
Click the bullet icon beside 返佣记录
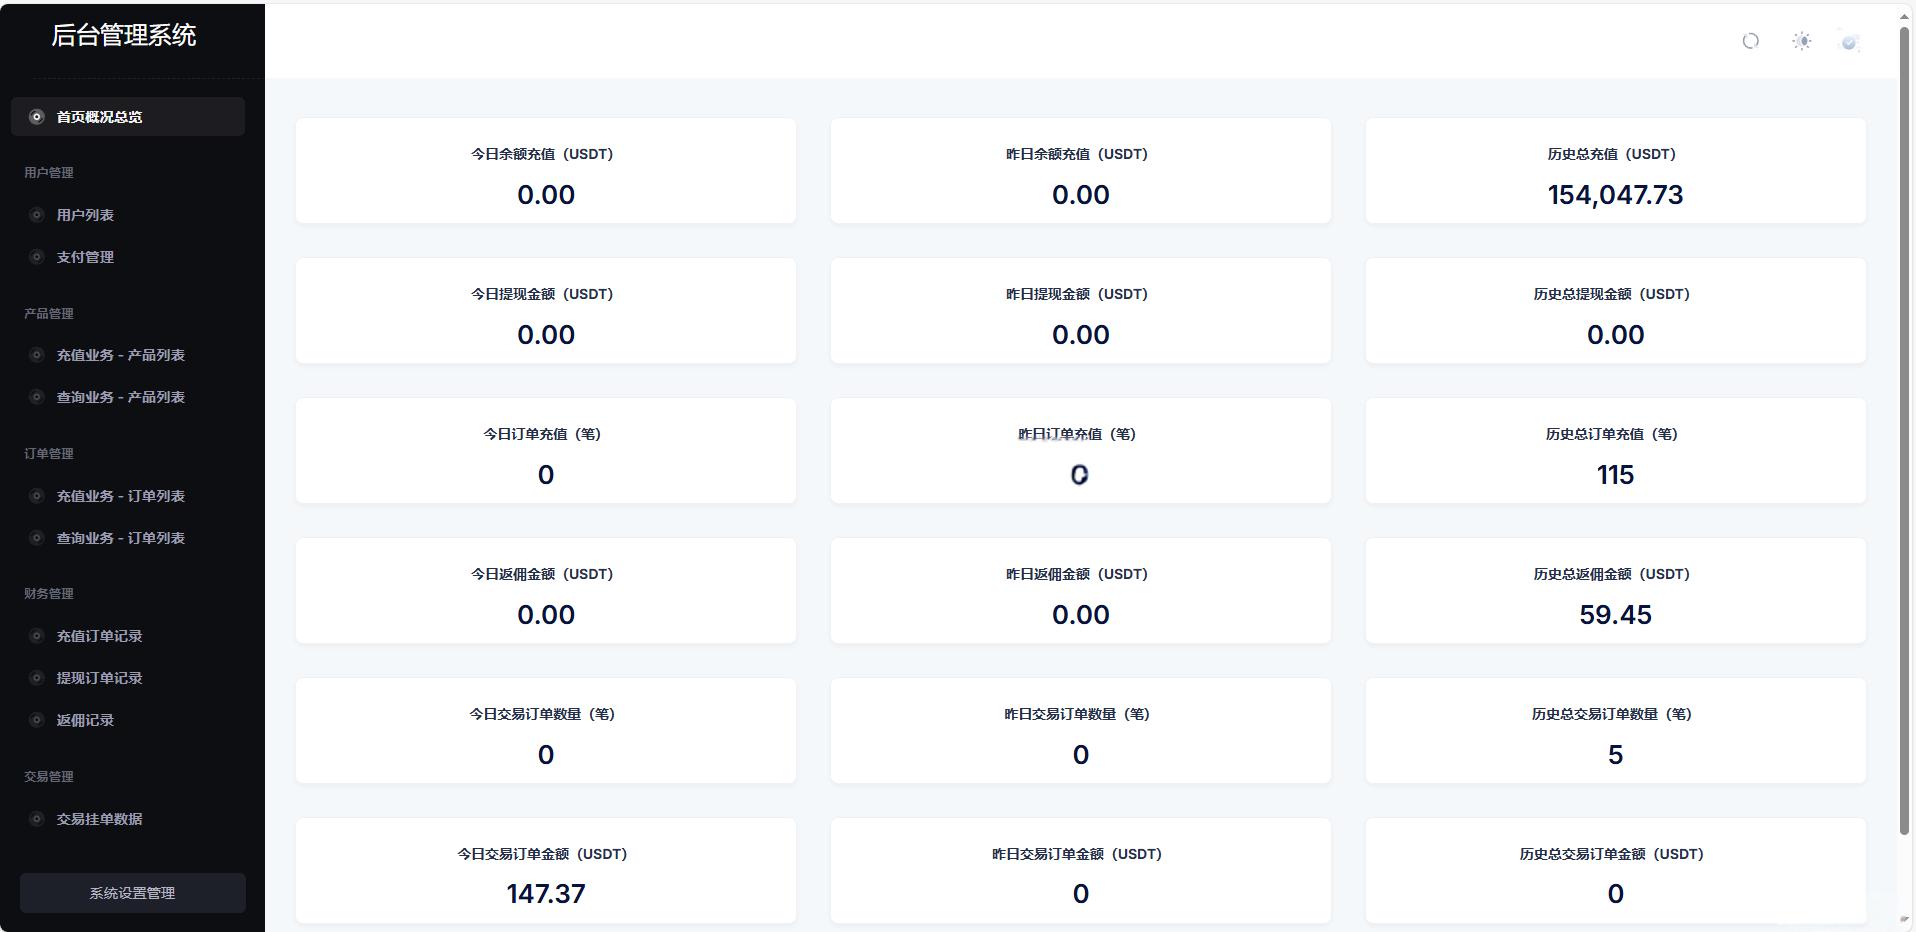click(x=37, y=720)
